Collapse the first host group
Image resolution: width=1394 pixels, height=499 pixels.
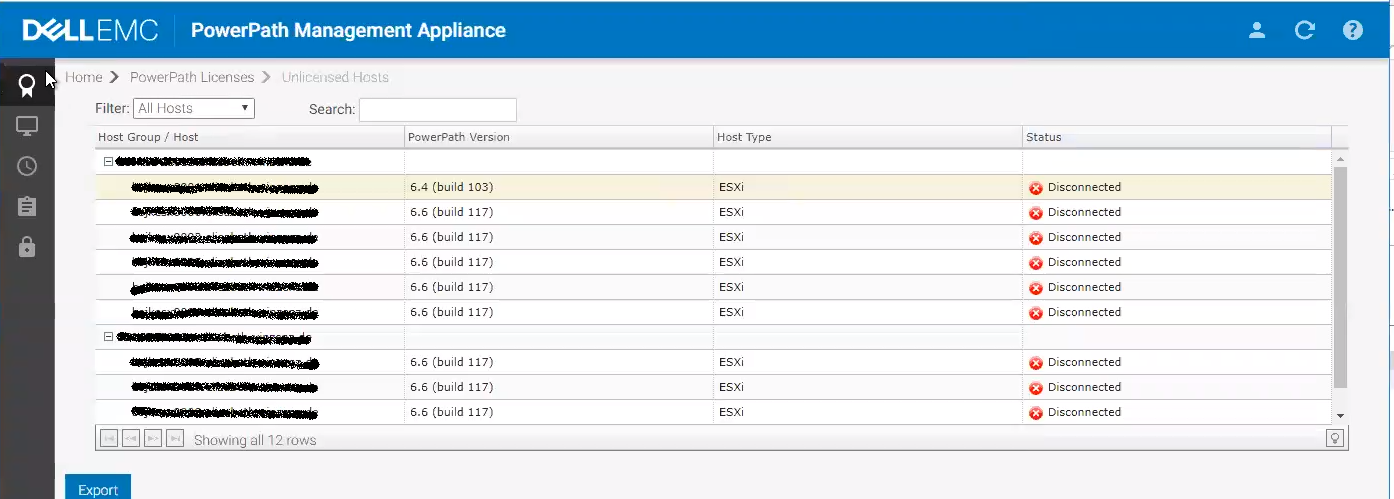(x=109, y=161)
